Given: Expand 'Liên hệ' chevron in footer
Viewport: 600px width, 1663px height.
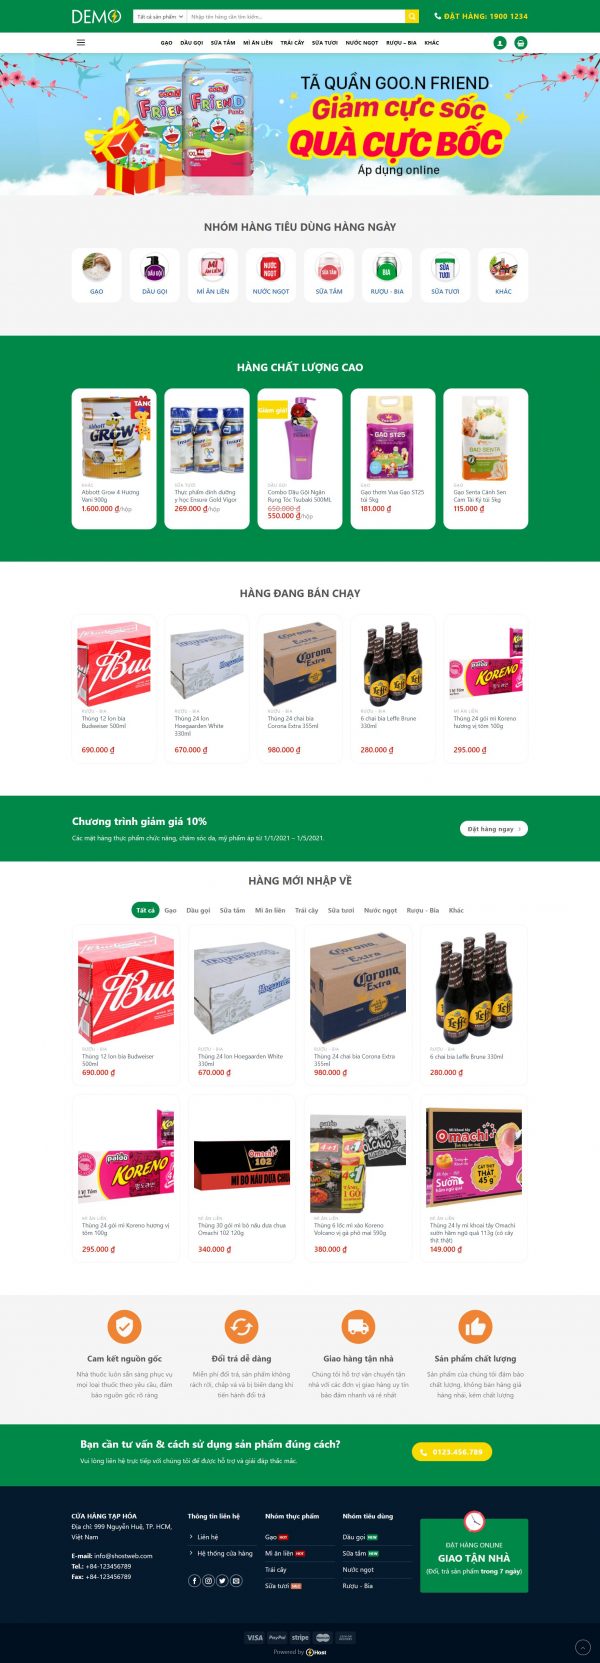Looking at the screenshot, I should click(x=191, y=1537).
